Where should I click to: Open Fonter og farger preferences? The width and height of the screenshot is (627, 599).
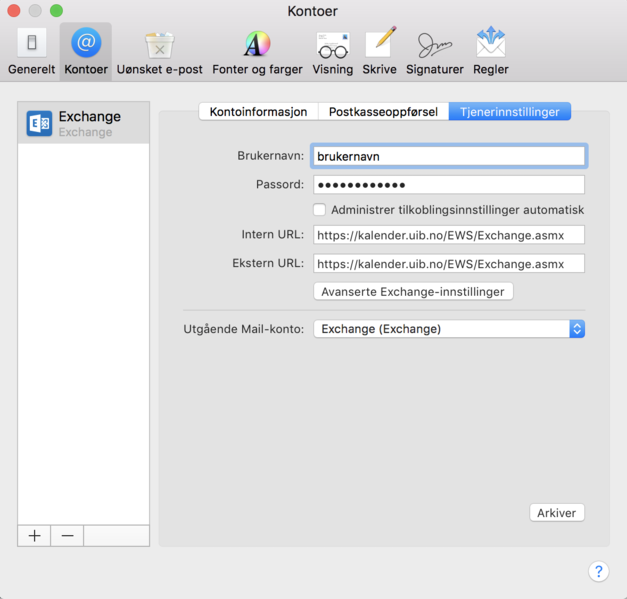[x=257, y=52]
